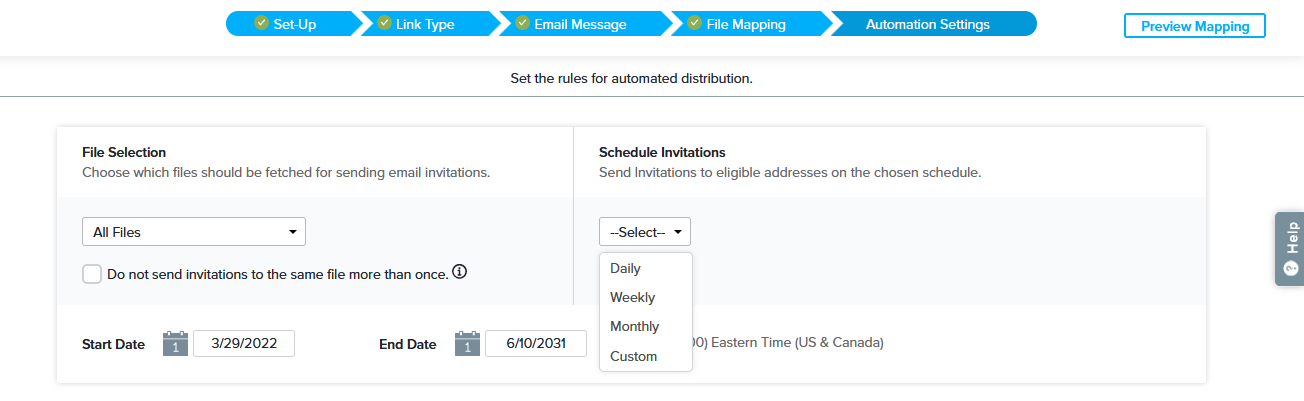The image size is (1304, 401).
Task: Choose Daily from the schedule list
Action: [625, 268]
